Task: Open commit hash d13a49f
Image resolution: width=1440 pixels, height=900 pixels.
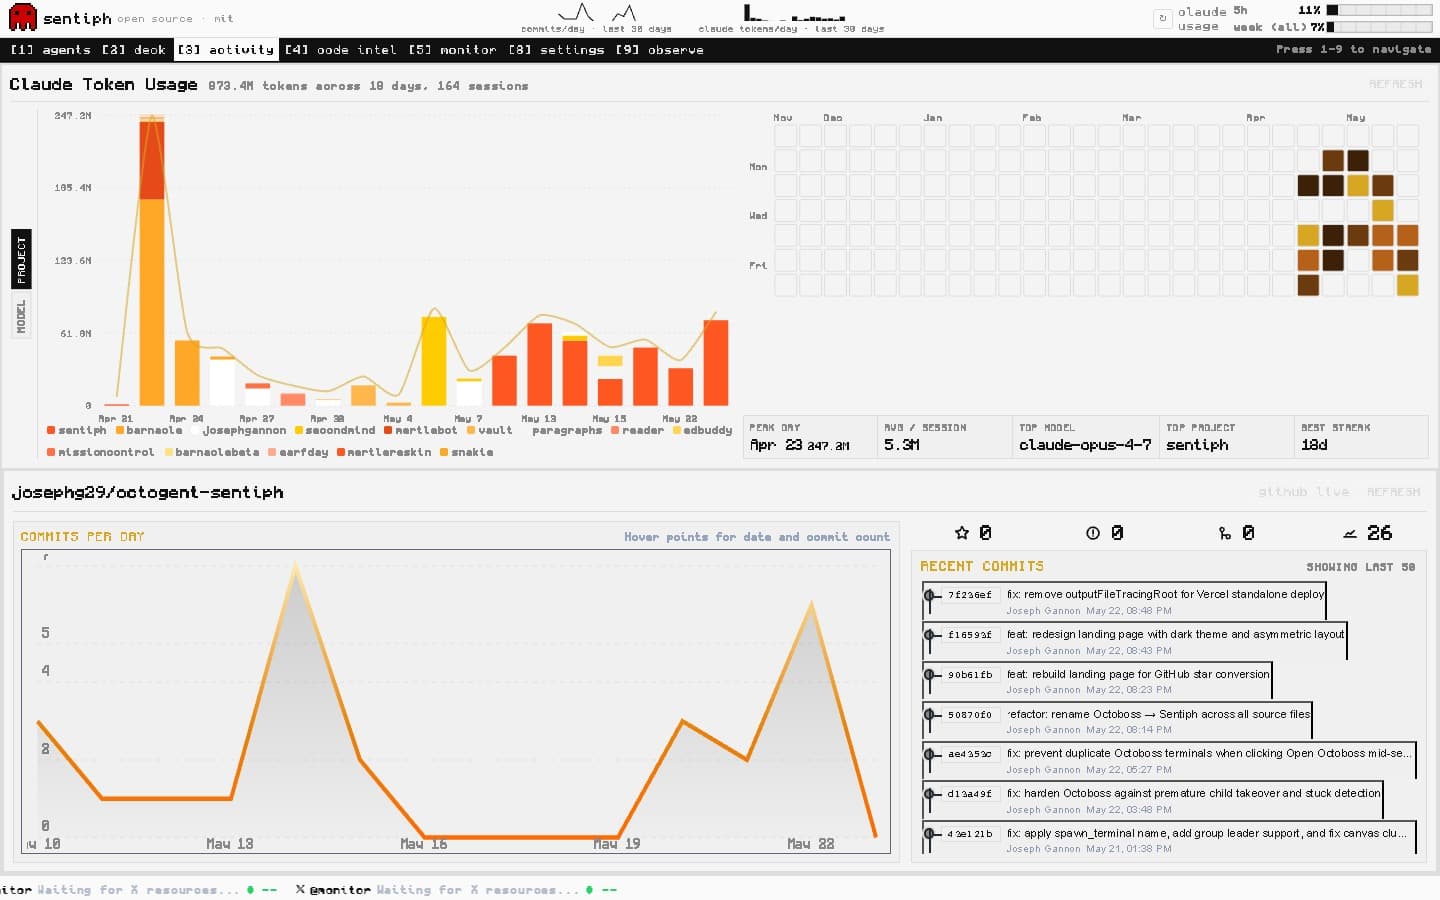Action: click(970, 794)
